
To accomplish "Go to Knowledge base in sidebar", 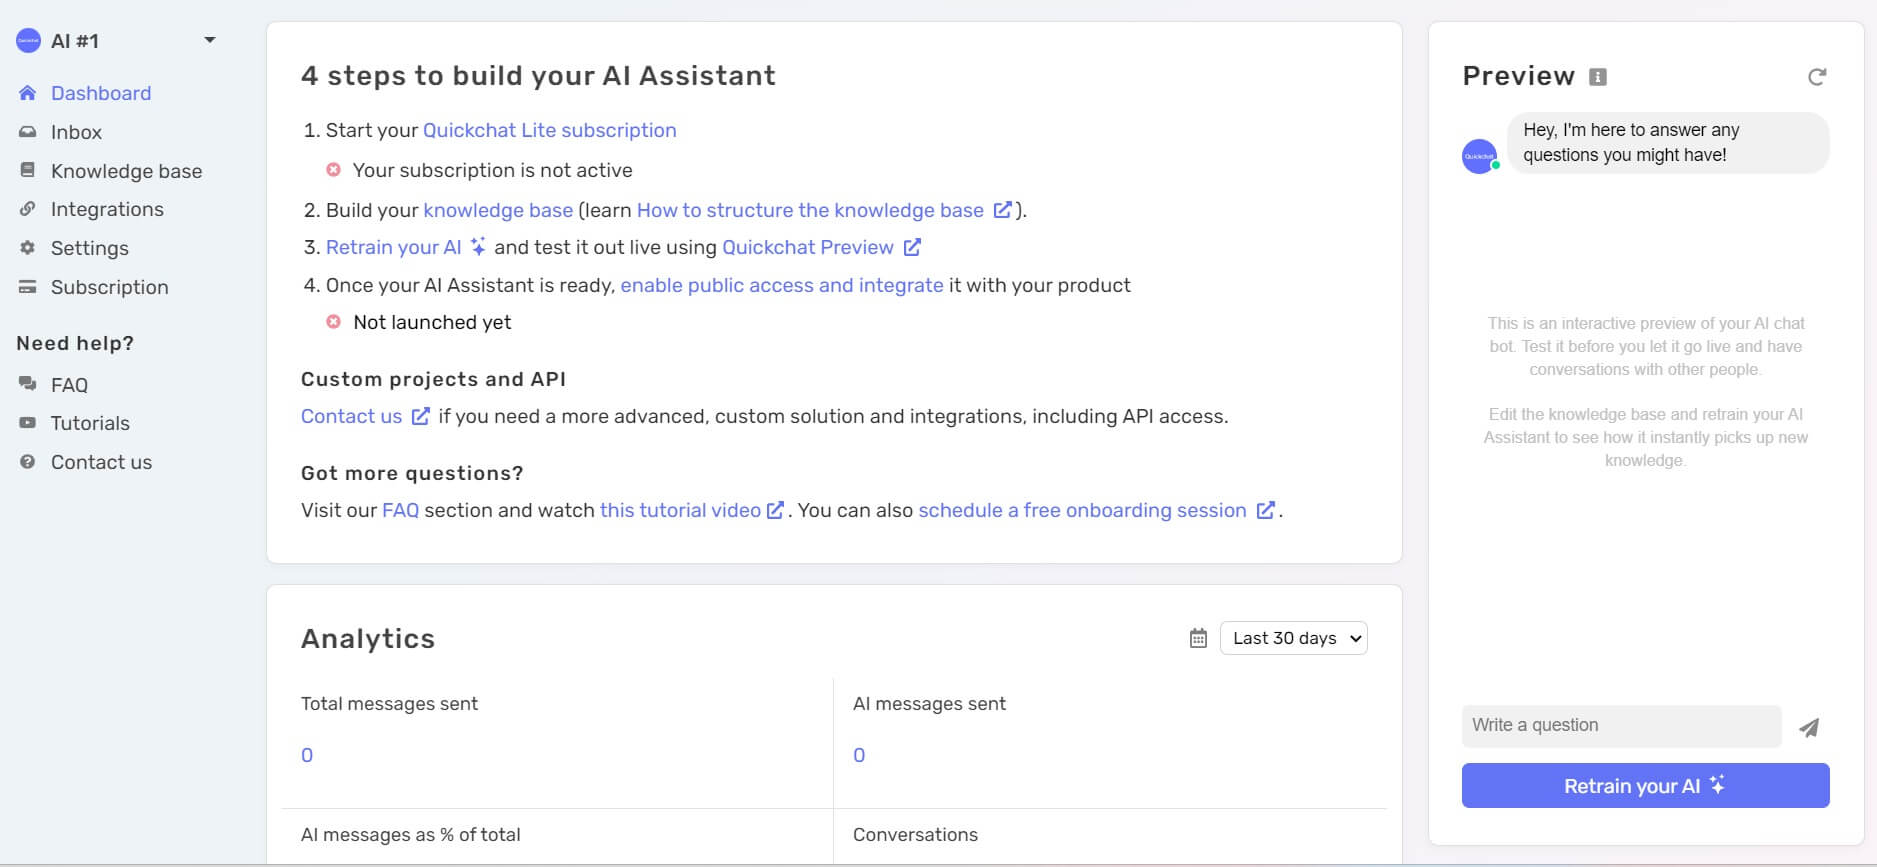I will pyautogui.click(x=126, y=171).
